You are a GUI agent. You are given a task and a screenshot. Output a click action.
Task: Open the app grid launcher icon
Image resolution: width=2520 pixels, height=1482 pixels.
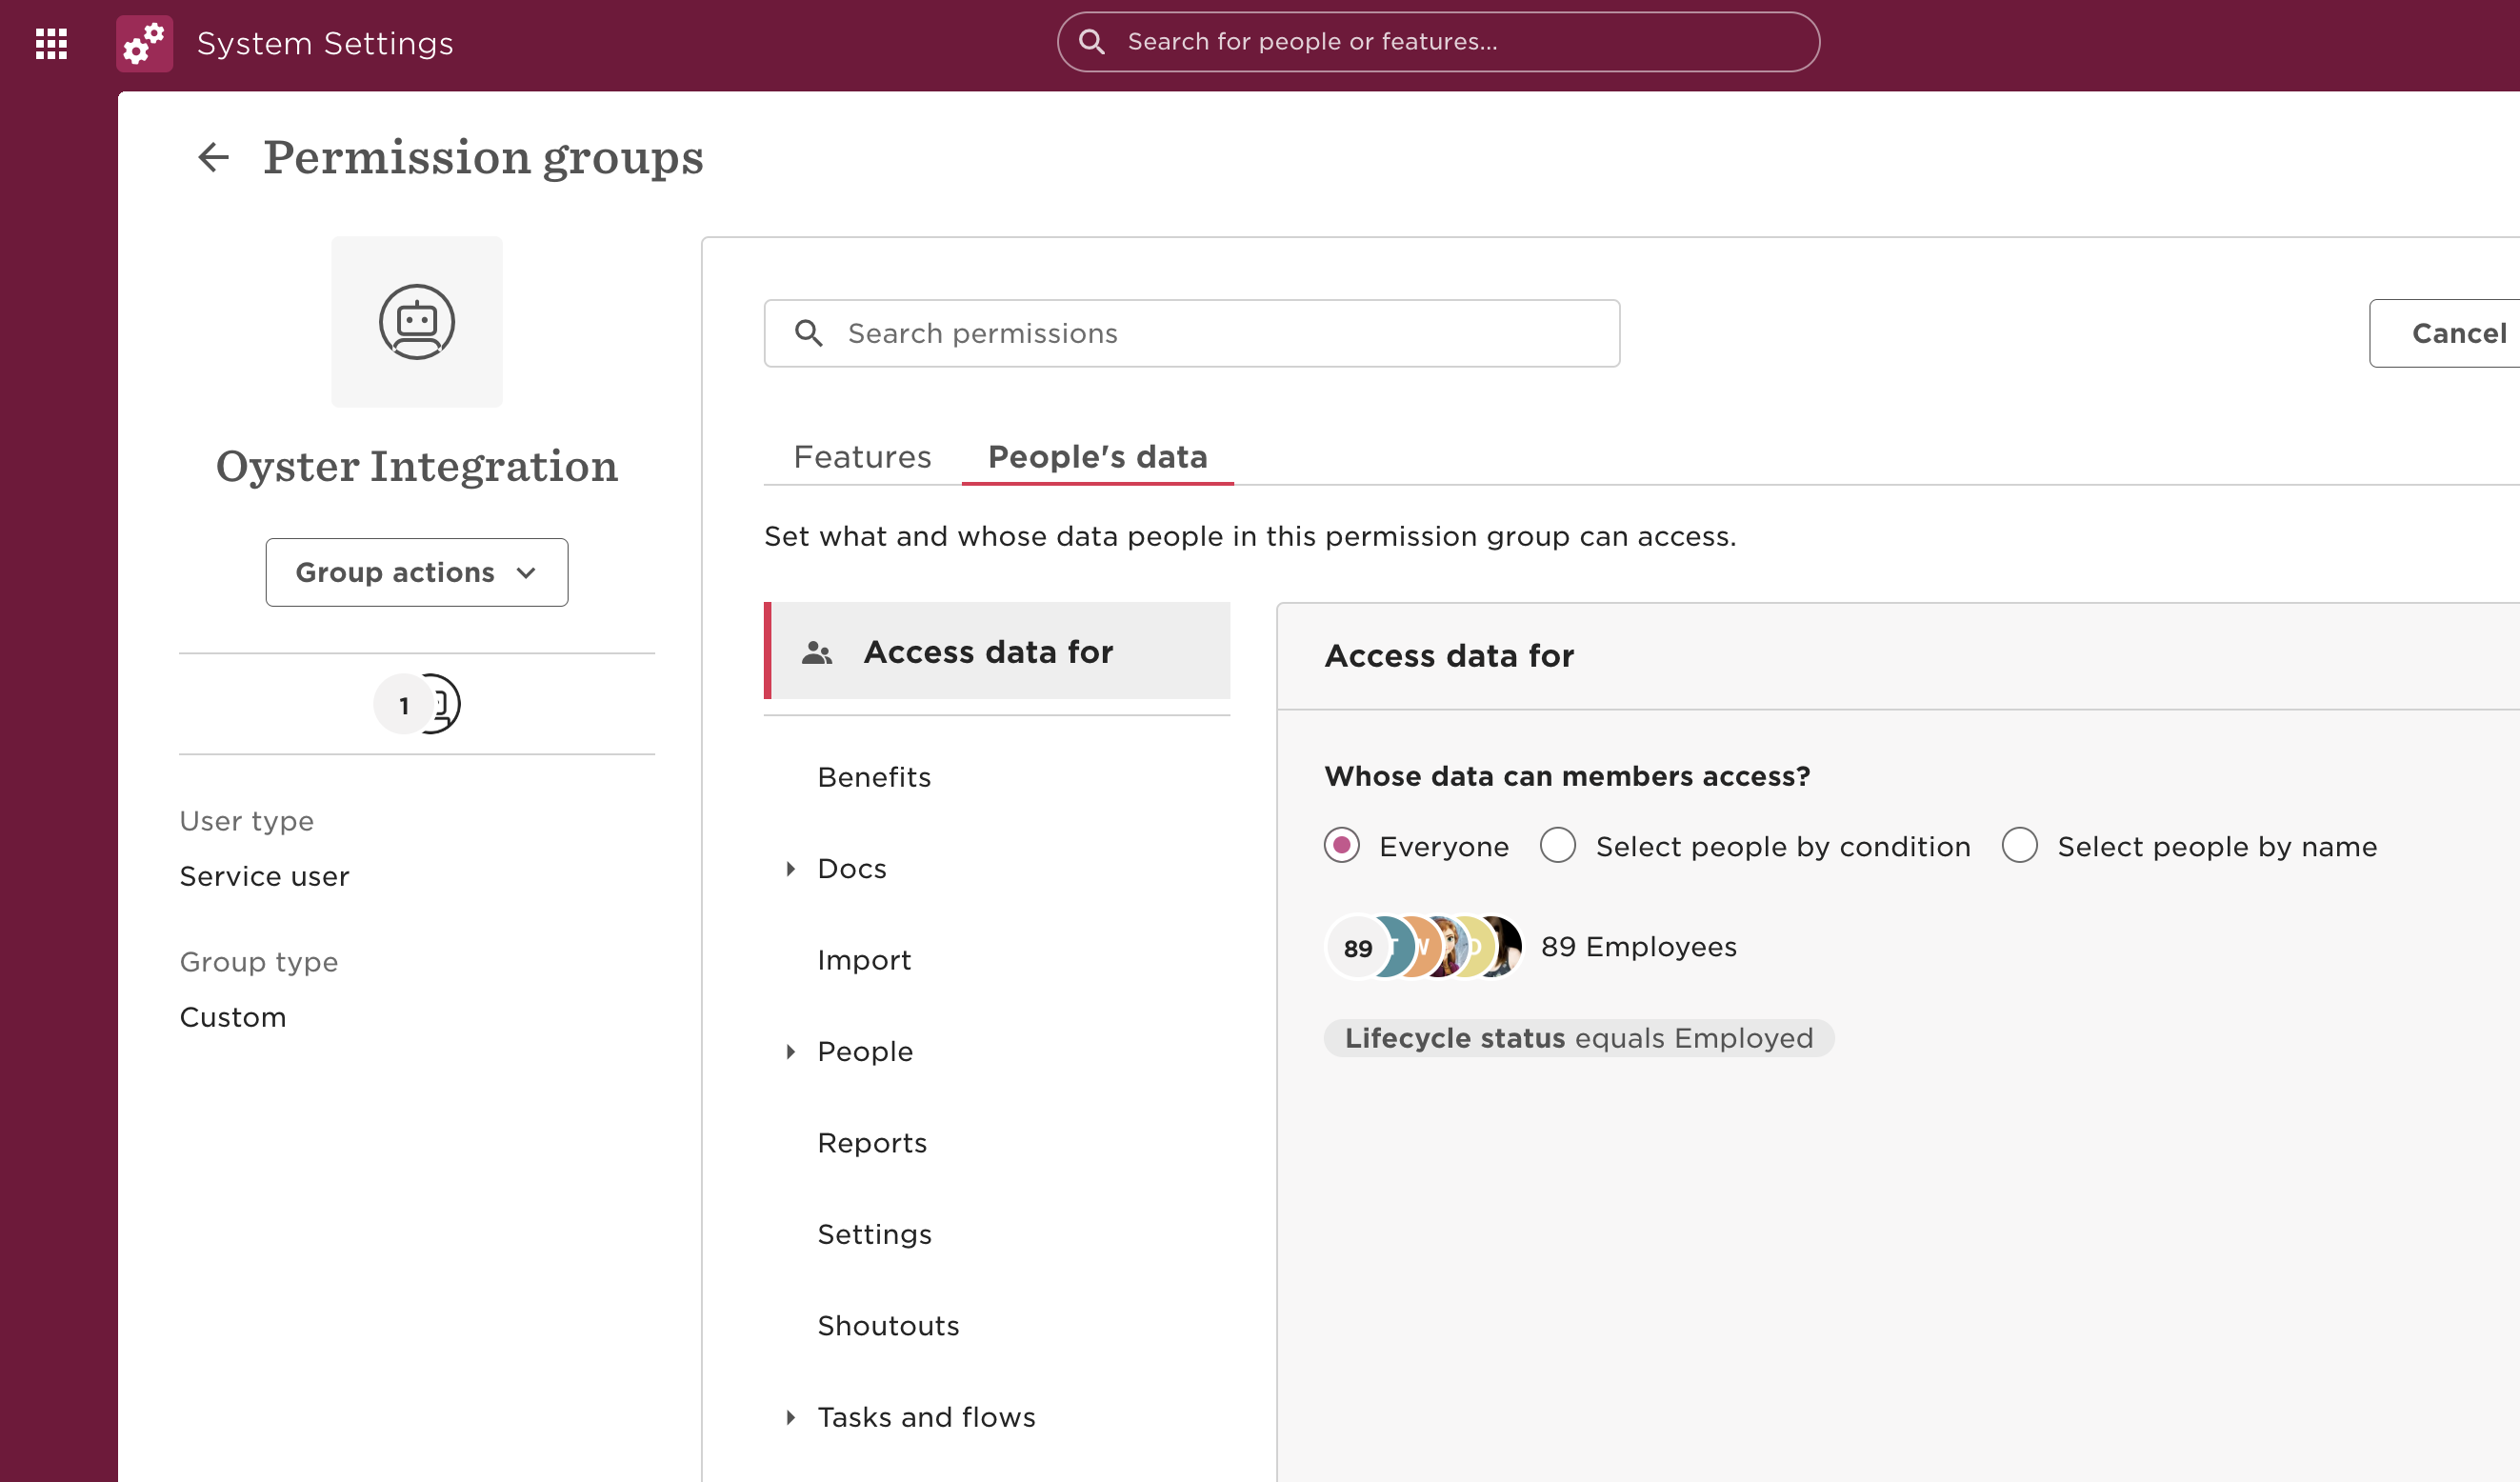pos(51,43)
